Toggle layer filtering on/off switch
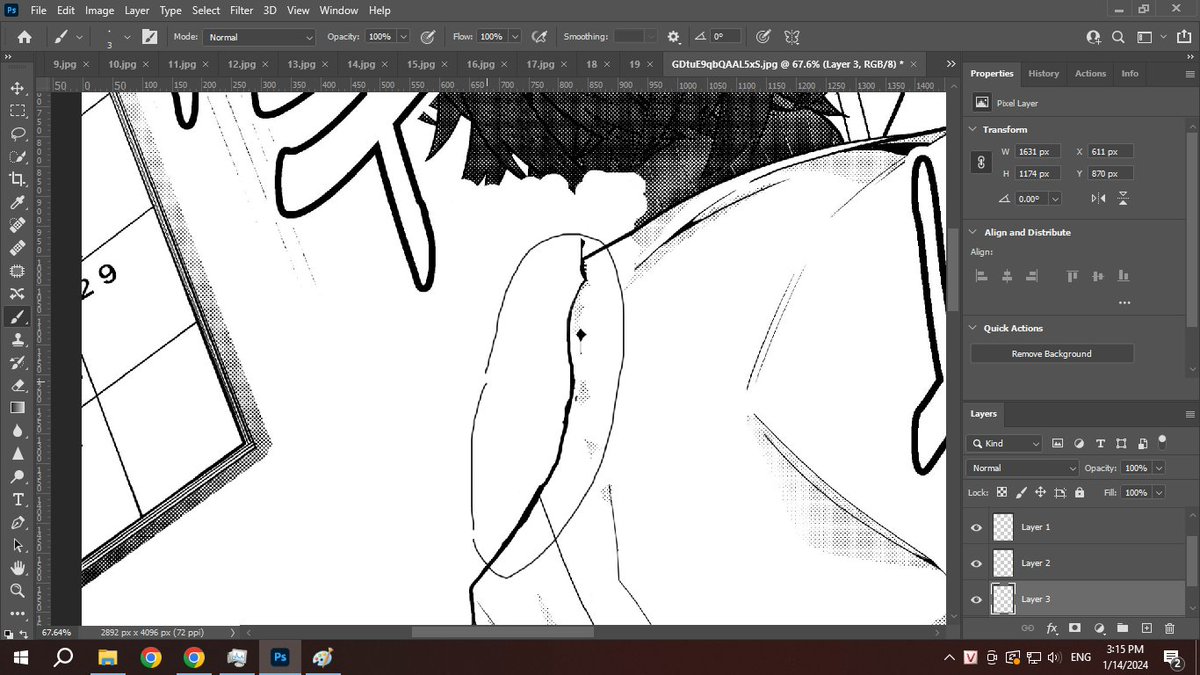The width and height of the screenshot is (1200, 675). [1162, 440]
